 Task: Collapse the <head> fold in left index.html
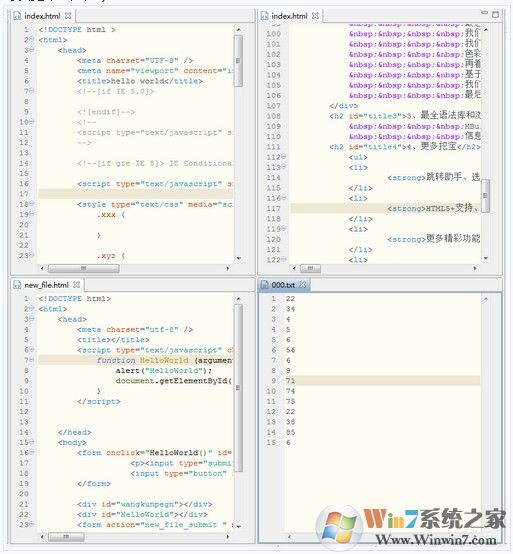coord(31,50)
